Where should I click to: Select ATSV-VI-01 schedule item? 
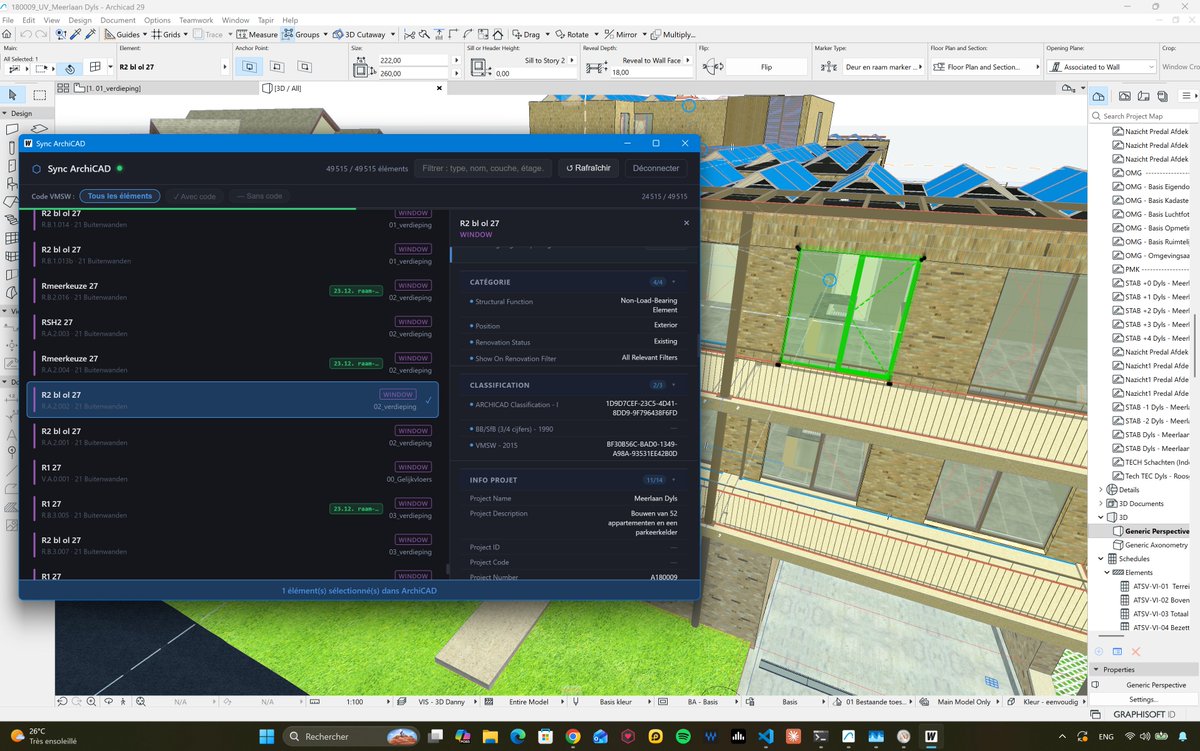pos(1154,586)
